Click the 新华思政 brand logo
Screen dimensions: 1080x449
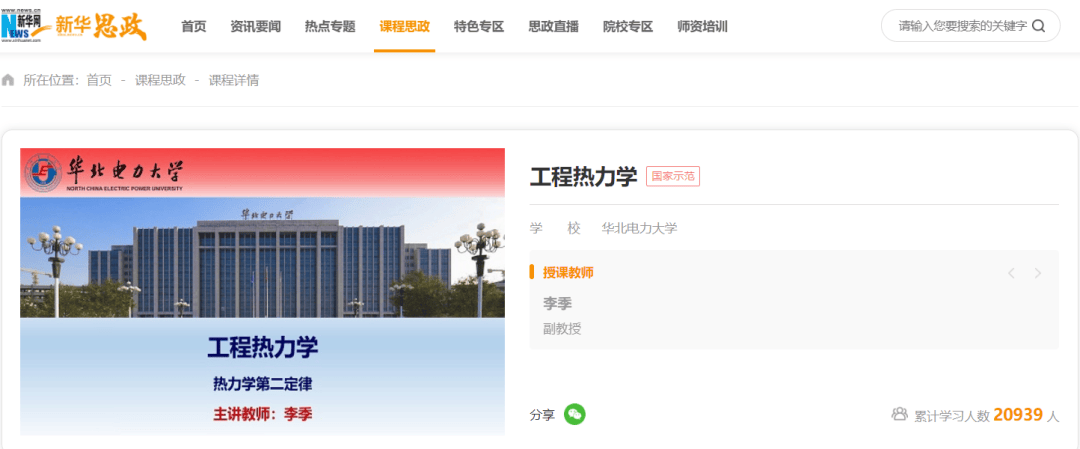(101, 26)
